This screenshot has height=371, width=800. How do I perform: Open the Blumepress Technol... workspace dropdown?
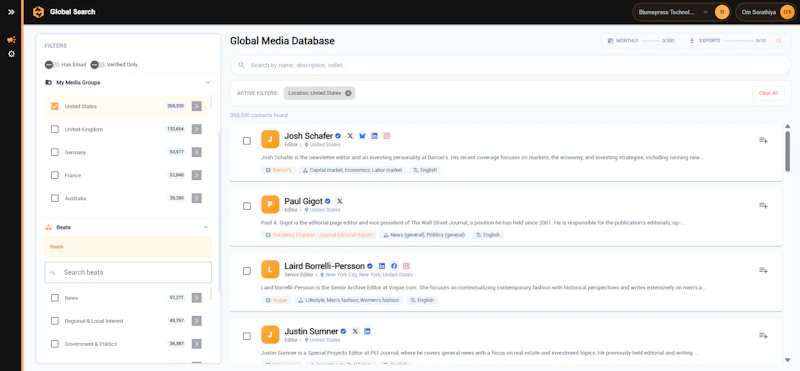click(682, 12)
